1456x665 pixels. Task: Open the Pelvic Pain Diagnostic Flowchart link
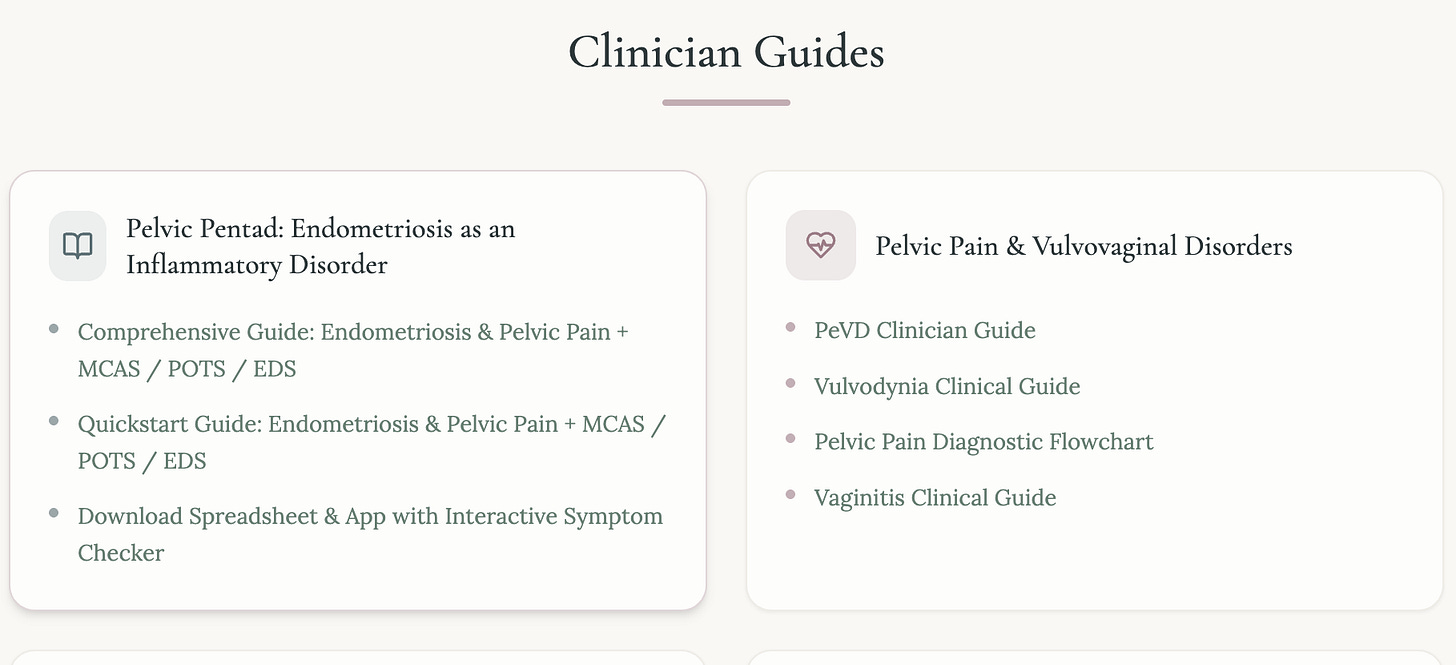984,442
